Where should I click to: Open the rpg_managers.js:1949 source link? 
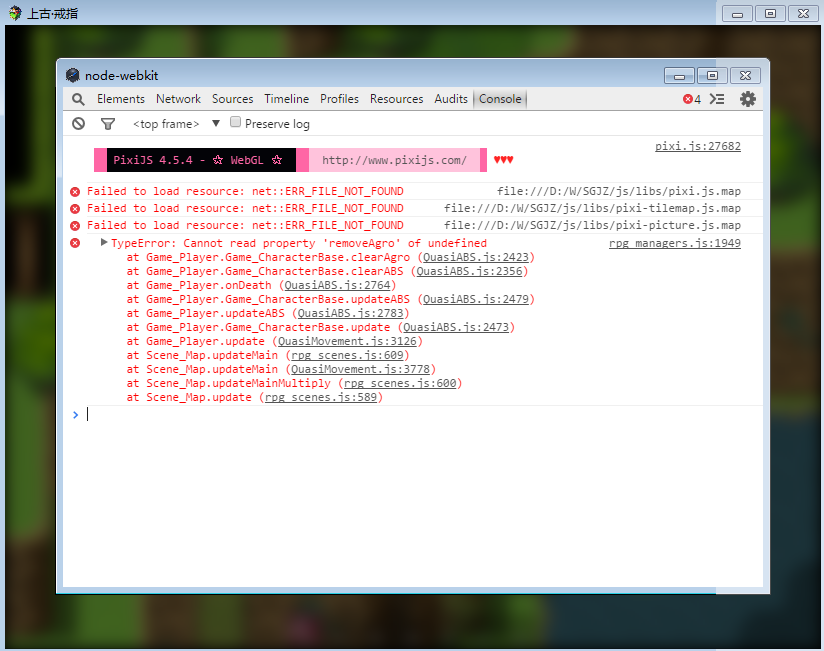pyautogui.click(x=675, y=243)
